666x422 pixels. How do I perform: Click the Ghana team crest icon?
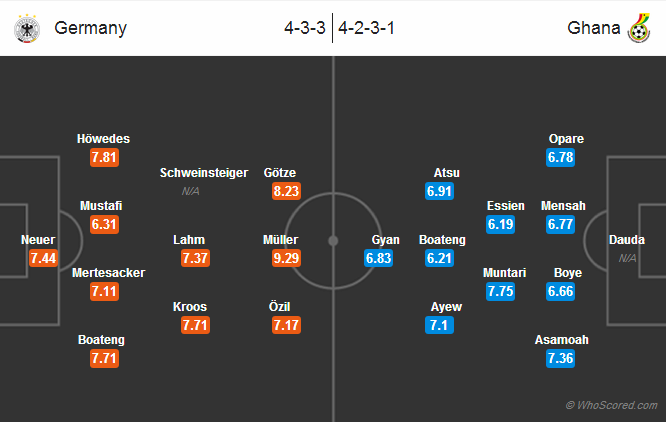click(638, 29)
